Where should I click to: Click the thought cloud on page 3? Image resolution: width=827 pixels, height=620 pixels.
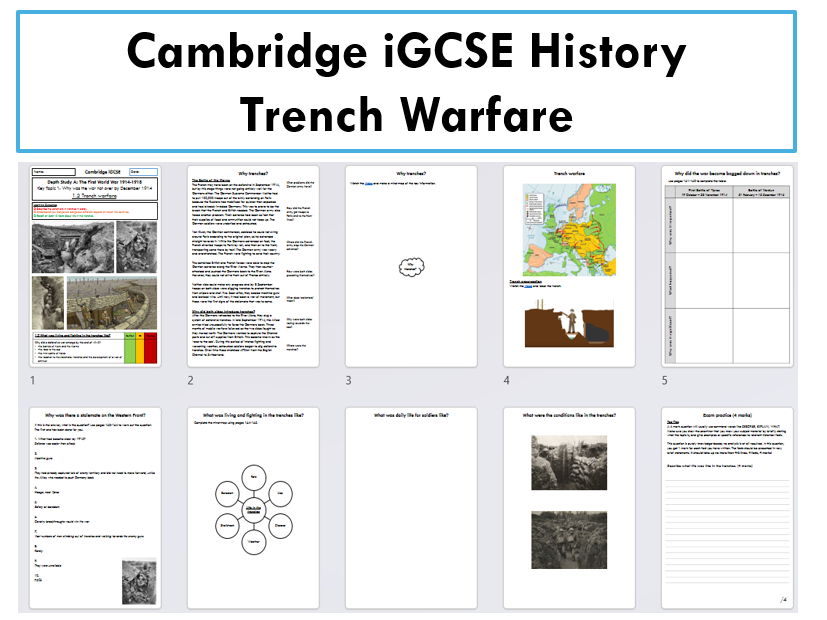(411, 266)
